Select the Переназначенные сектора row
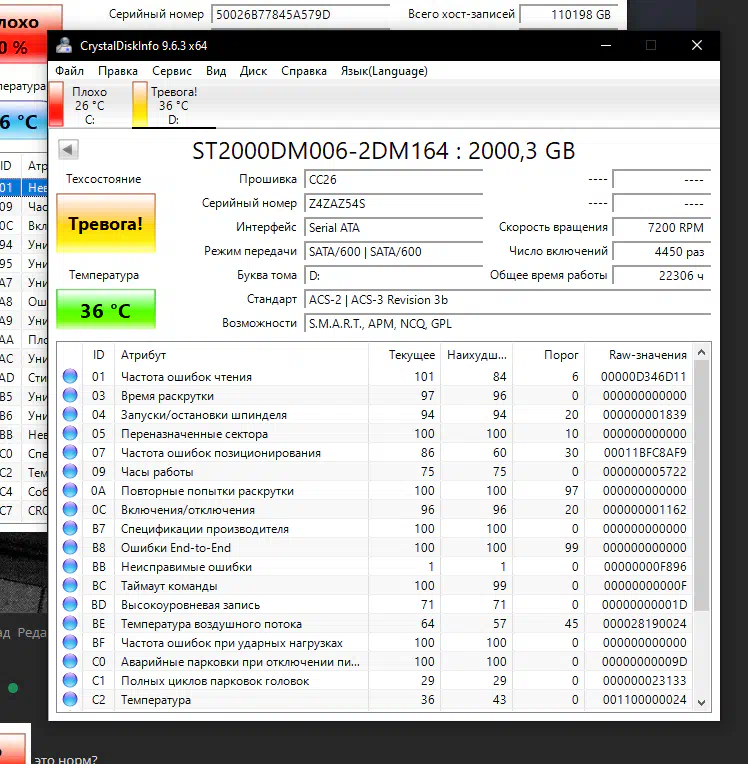Viewport: 748px width, 764px height. (375, 433)
